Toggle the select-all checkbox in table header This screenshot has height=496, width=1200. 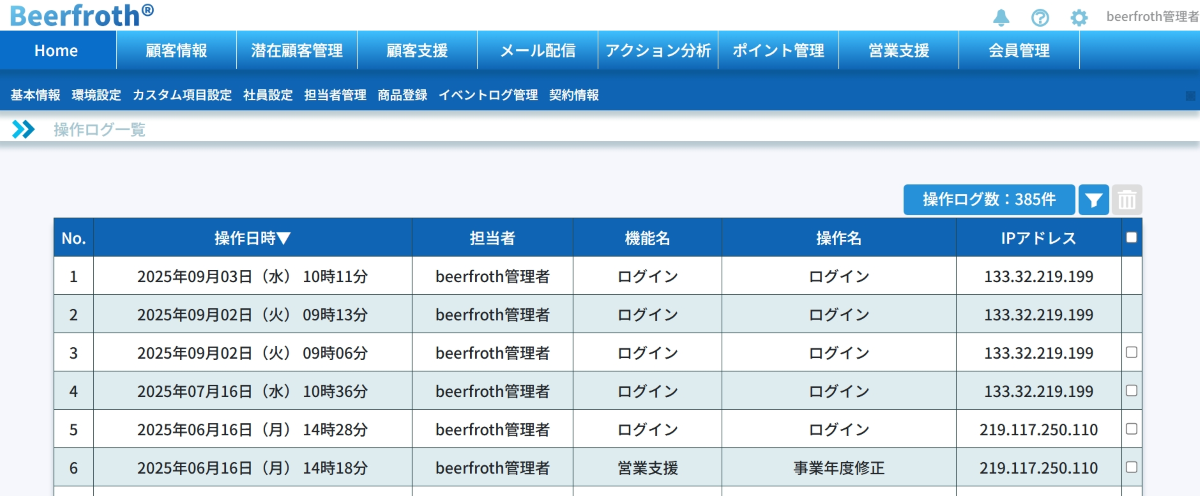click(x=1131, y=238)
